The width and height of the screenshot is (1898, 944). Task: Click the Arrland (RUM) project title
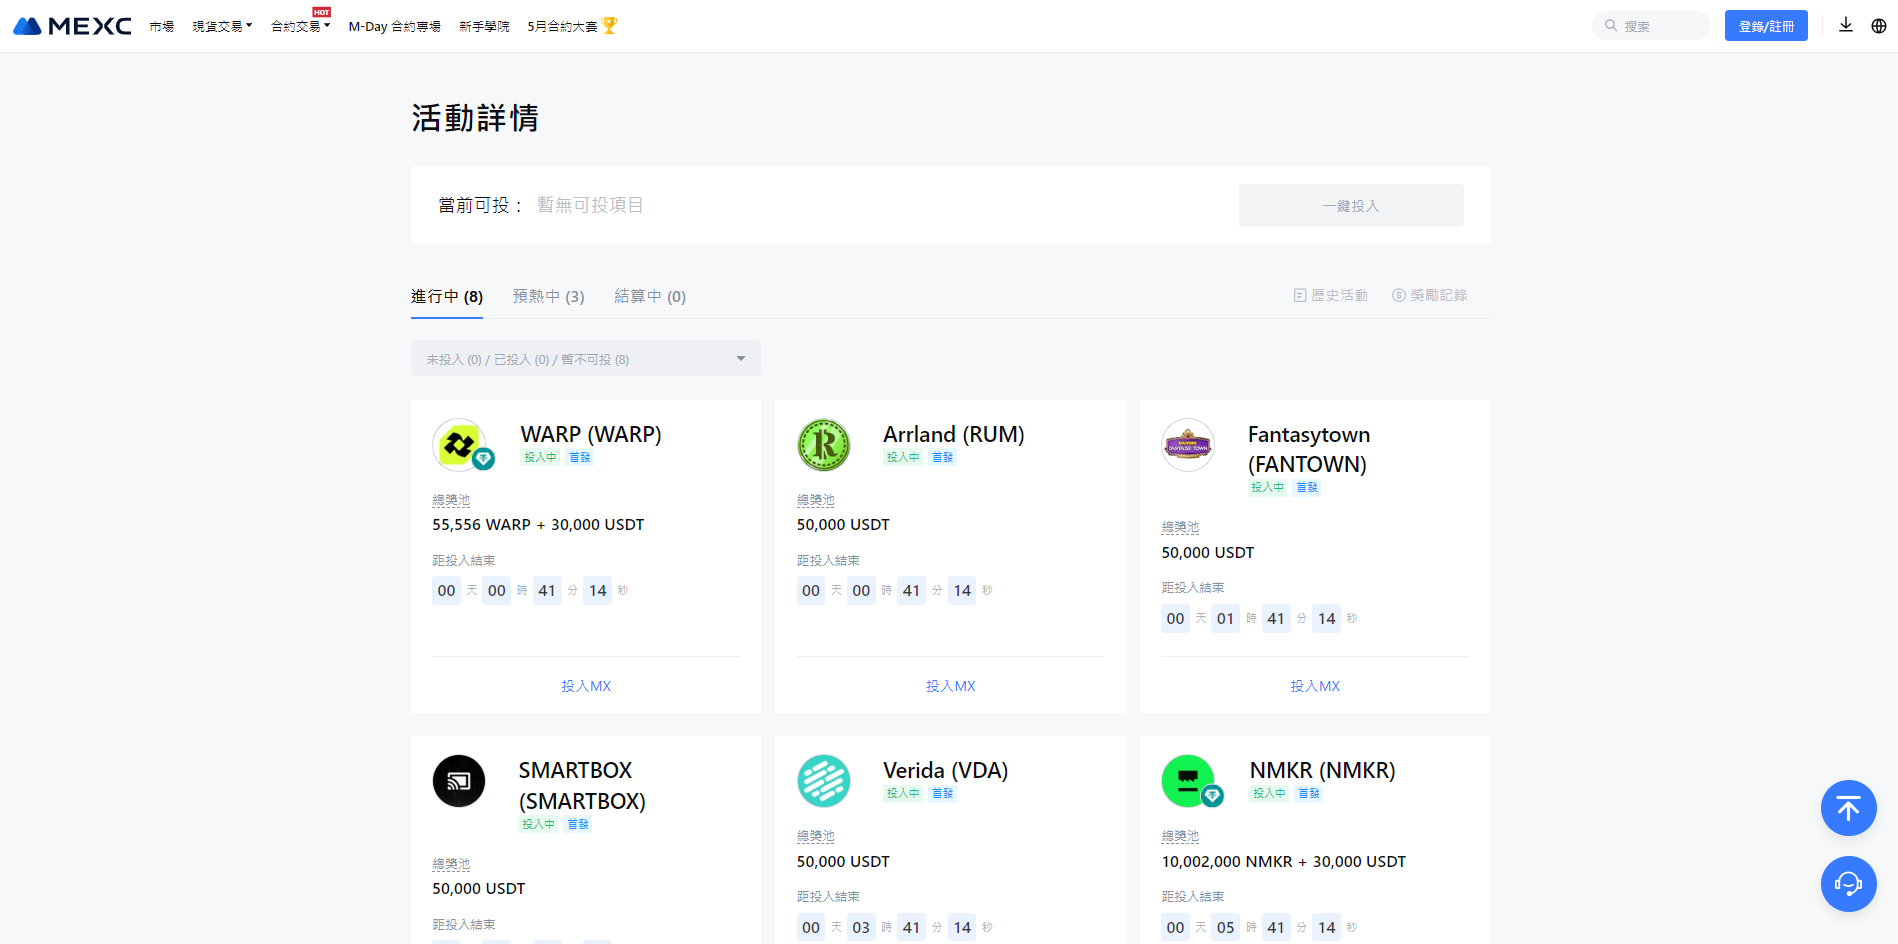click(x=954, y=434)
